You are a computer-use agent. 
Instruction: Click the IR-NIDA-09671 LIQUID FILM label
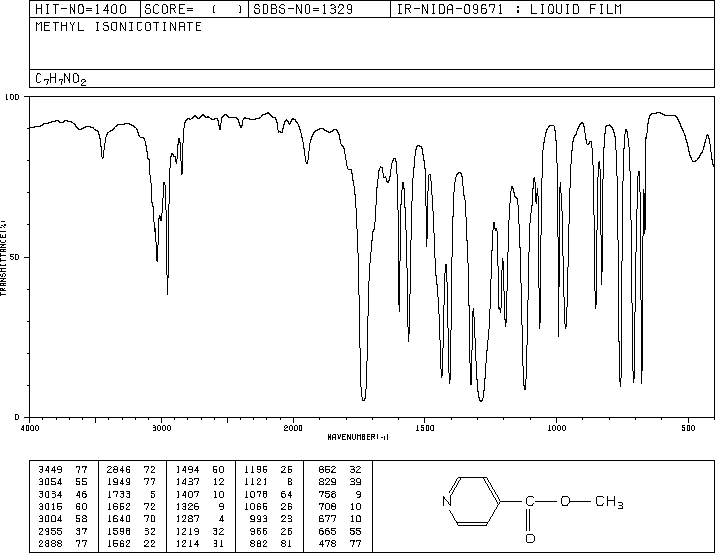click(x=509, y=9)
